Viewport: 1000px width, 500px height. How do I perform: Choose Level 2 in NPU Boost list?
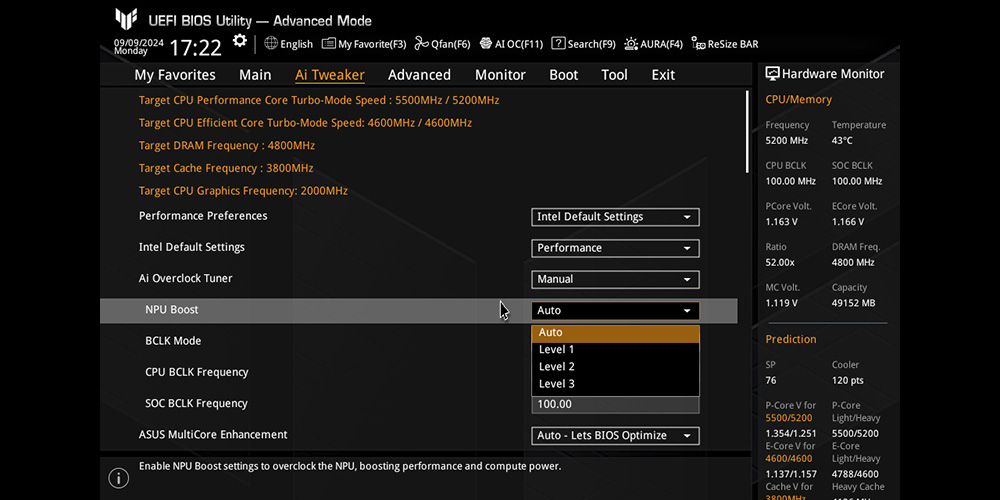click(615, 367)
